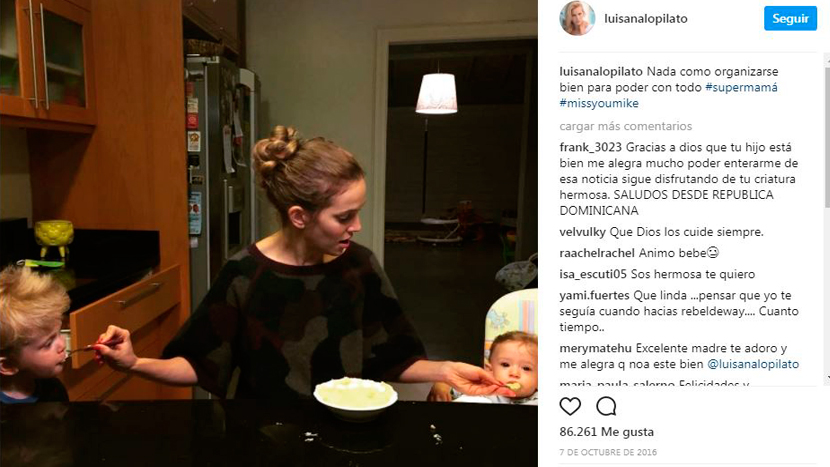
Task: Open luisanalopilato profile avatar
Action: click(577, 18)
